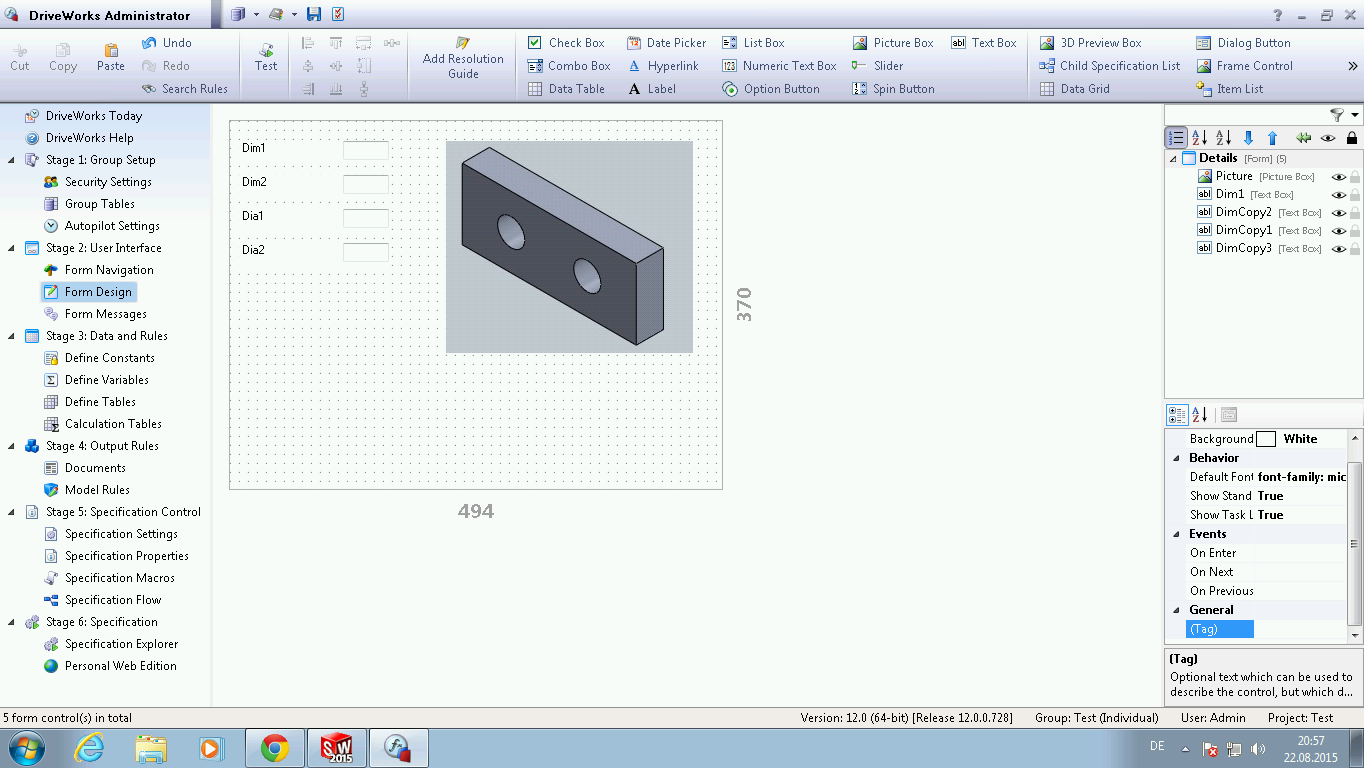This screenshot has width=1364, height=768.
Task: Toggle show-all eye icon in control tree toolbar
Action: 1328,138
